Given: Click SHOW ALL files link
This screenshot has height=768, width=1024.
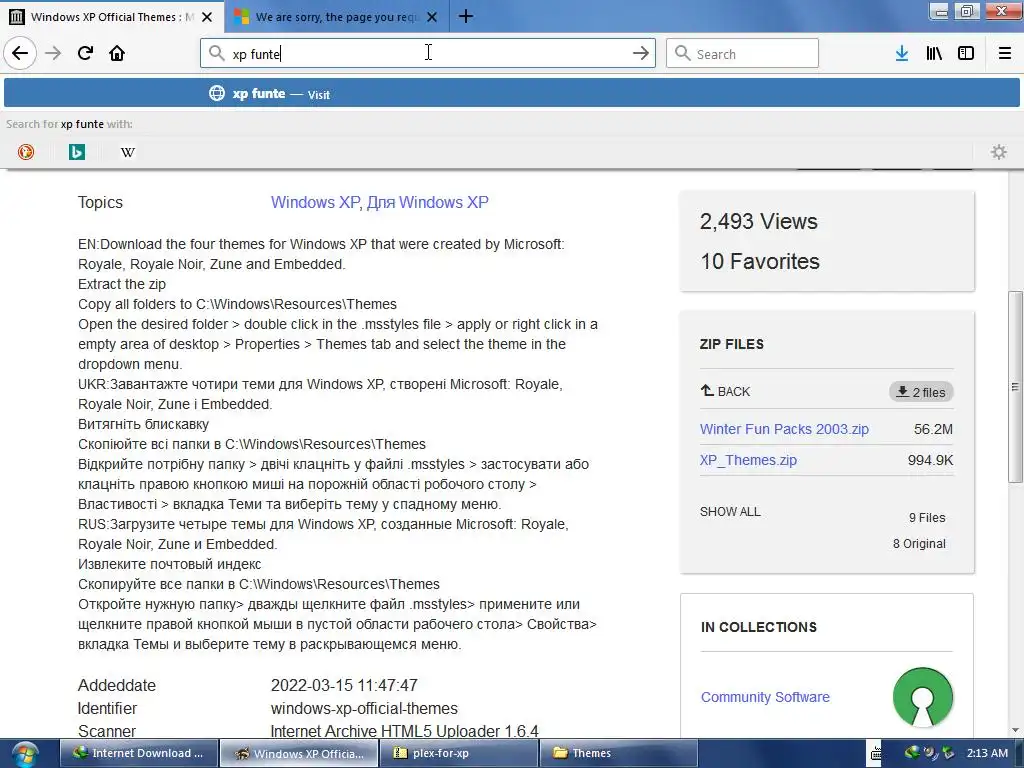Looking at the screenshot, I should (x=730, y=511).
